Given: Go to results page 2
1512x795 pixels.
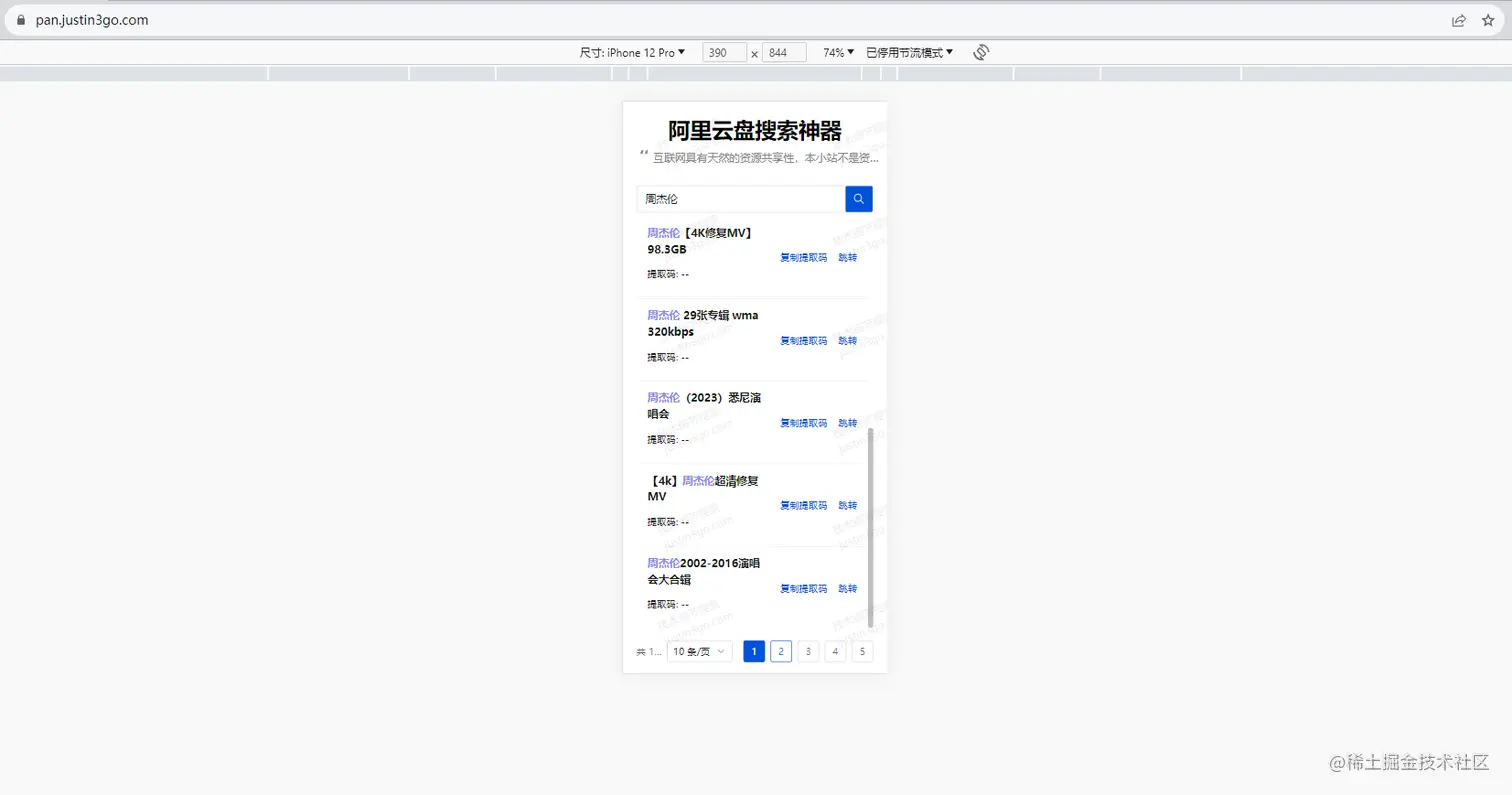Looking at the screenshot, I should coord(781,651).
